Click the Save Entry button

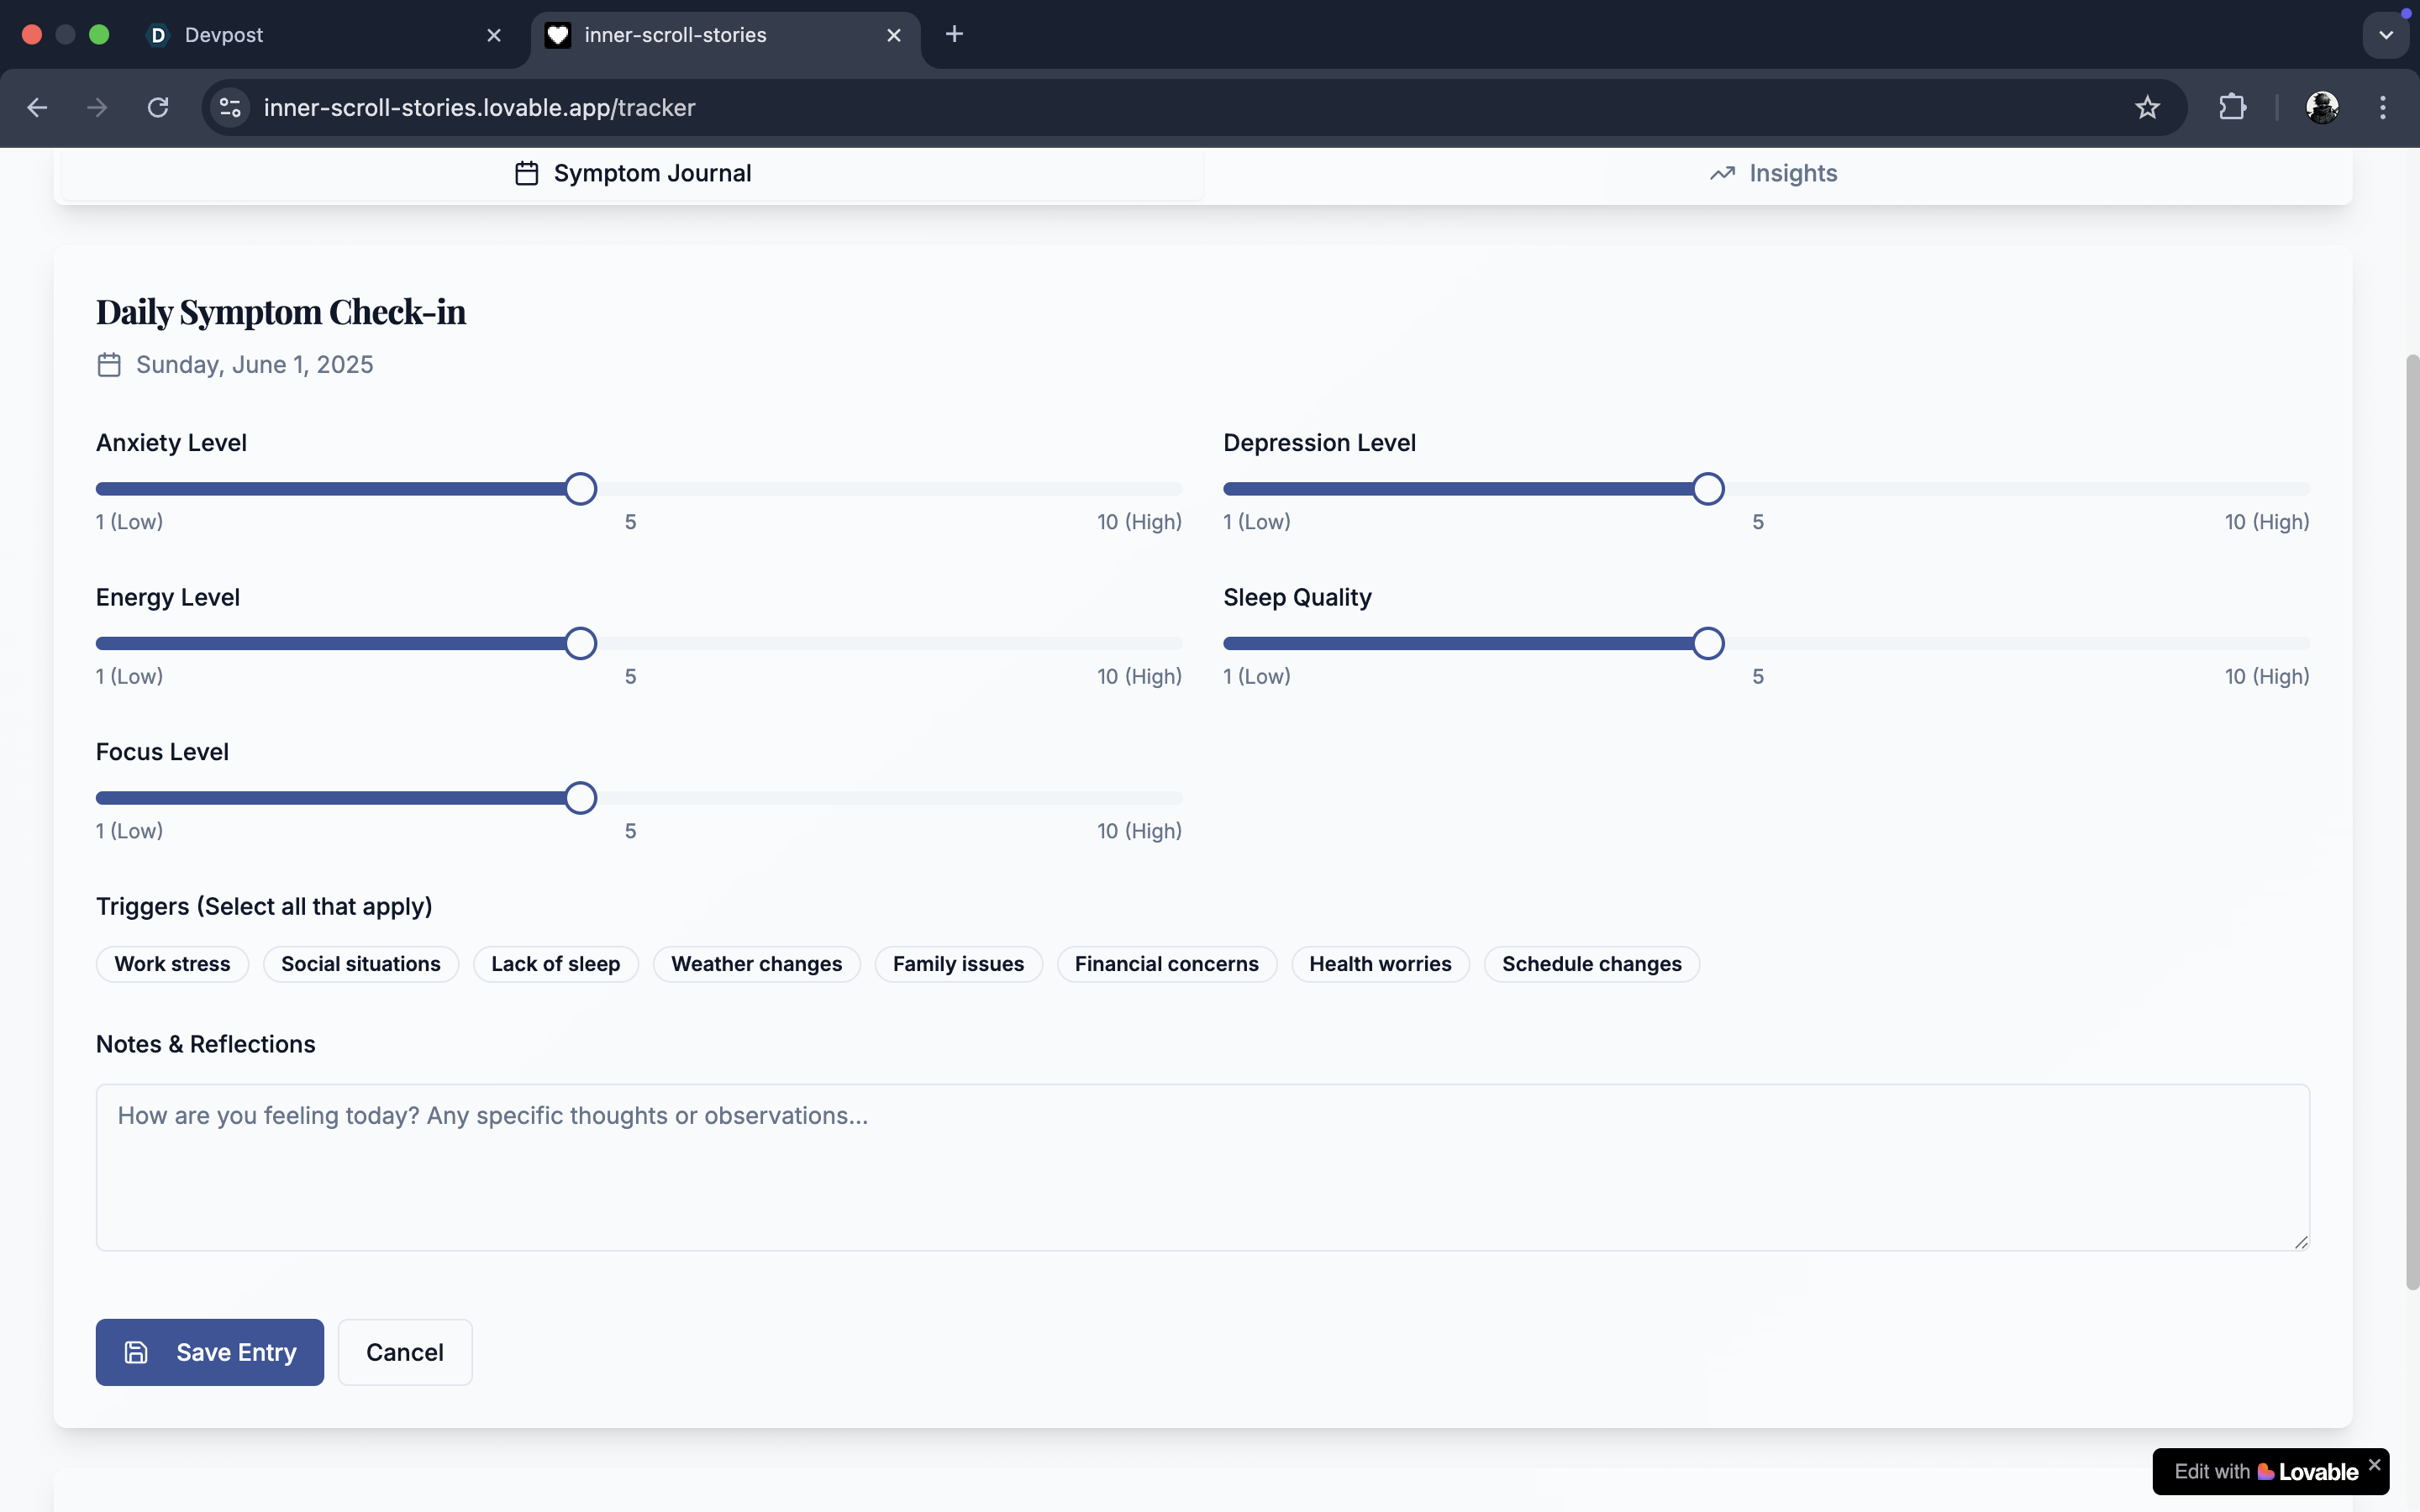[210, 1352]
